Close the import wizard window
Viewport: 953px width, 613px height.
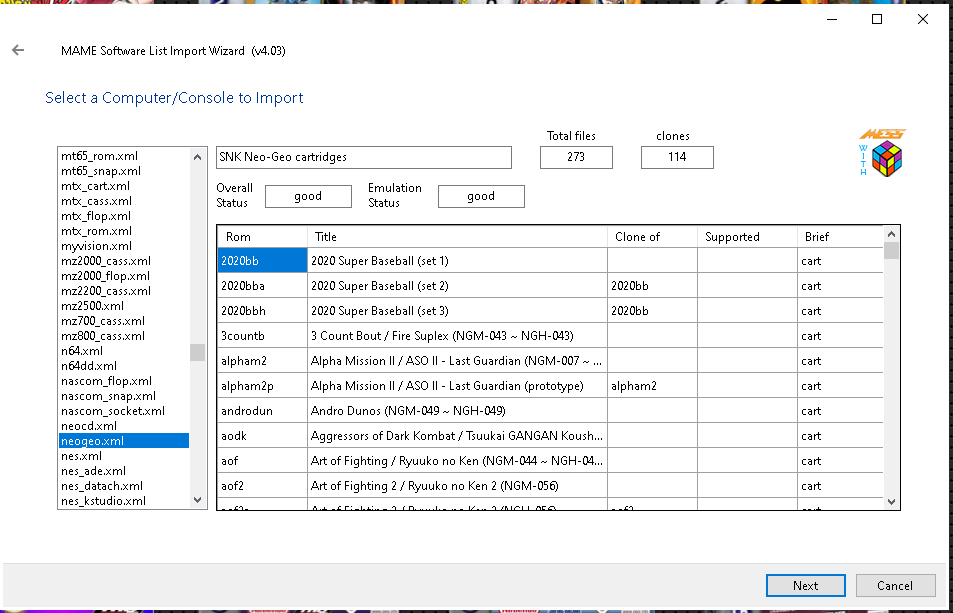click(923, 19)
